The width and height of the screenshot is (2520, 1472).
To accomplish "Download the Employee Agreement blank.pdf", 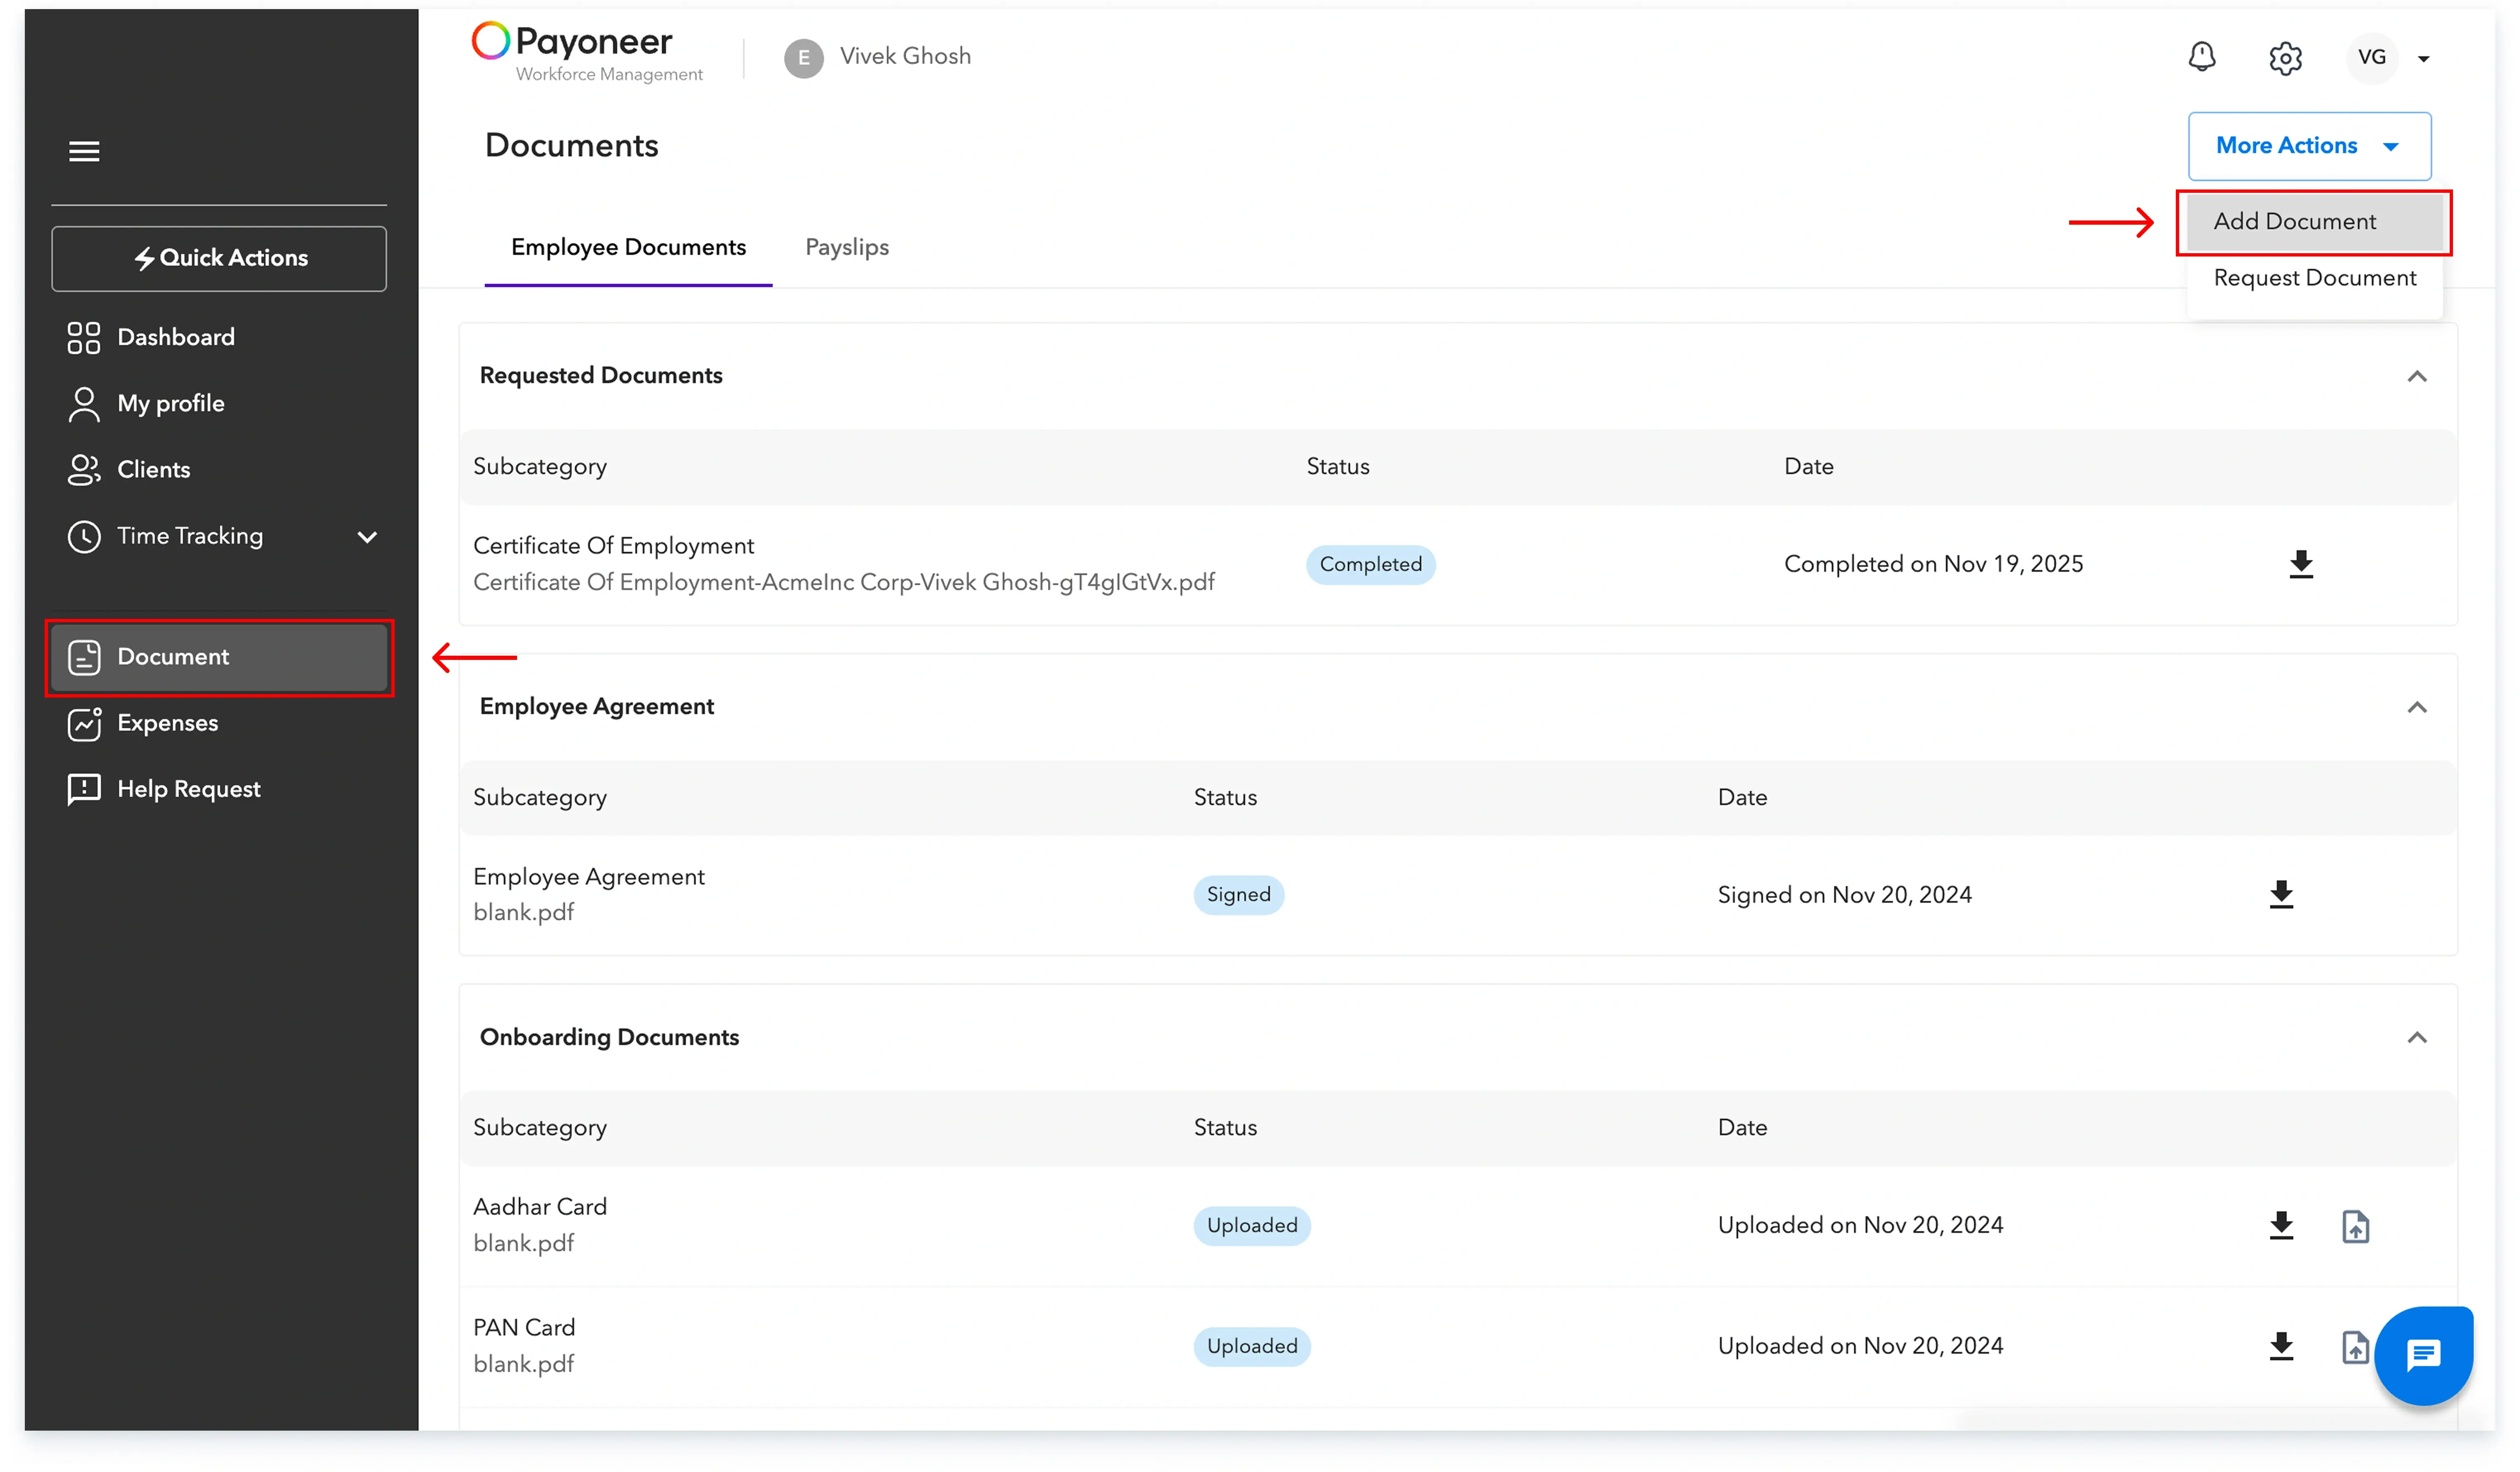I will tap(2280, 894).
